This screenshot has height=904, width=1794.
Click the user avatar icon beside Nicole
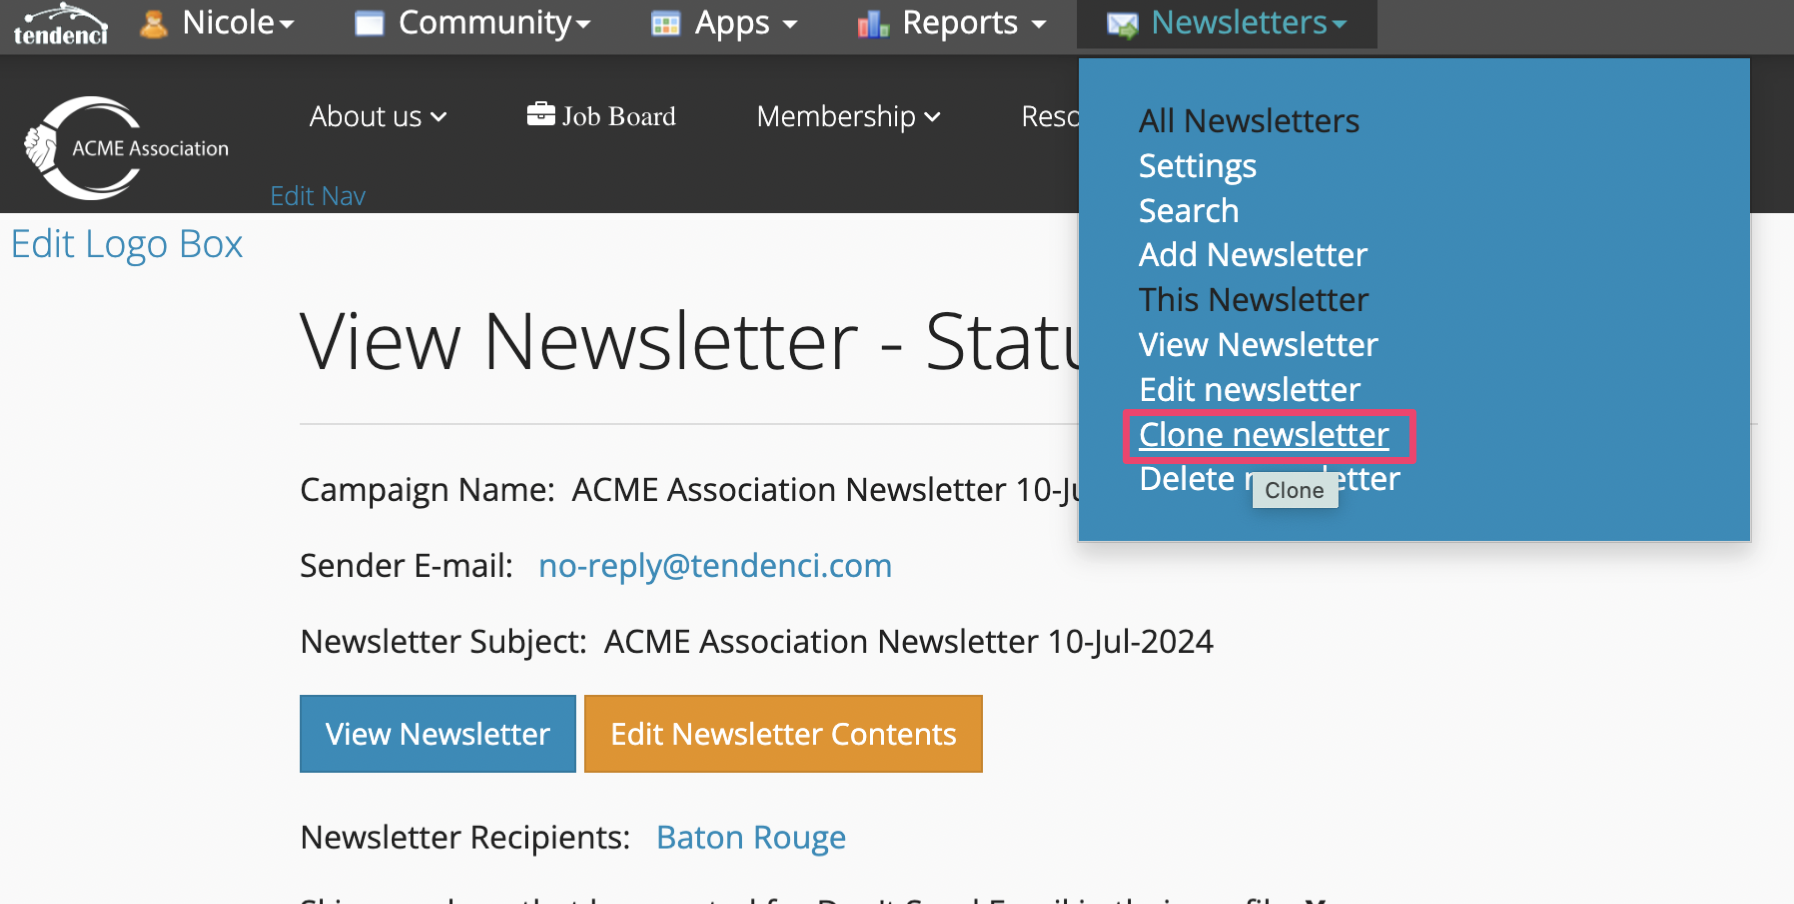pyautogui.click(x=153, y=23)
